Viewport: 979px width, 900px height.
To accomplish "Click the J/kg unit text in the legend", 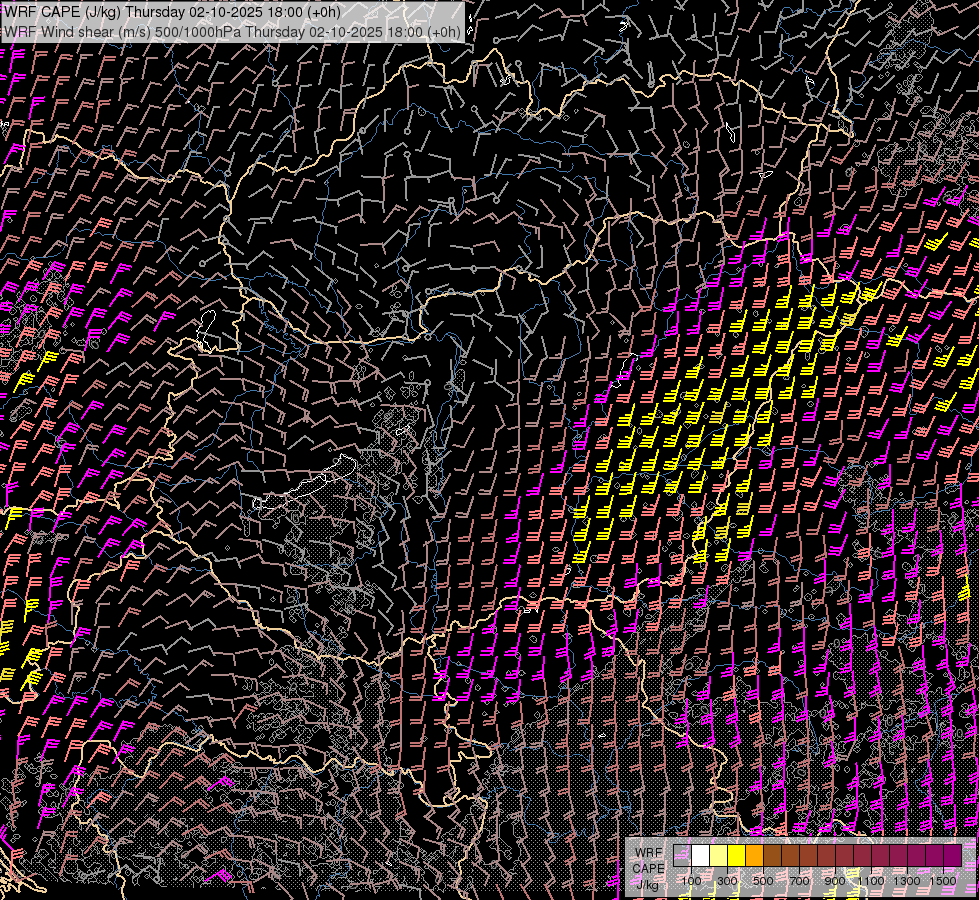I will click(647, 884).
